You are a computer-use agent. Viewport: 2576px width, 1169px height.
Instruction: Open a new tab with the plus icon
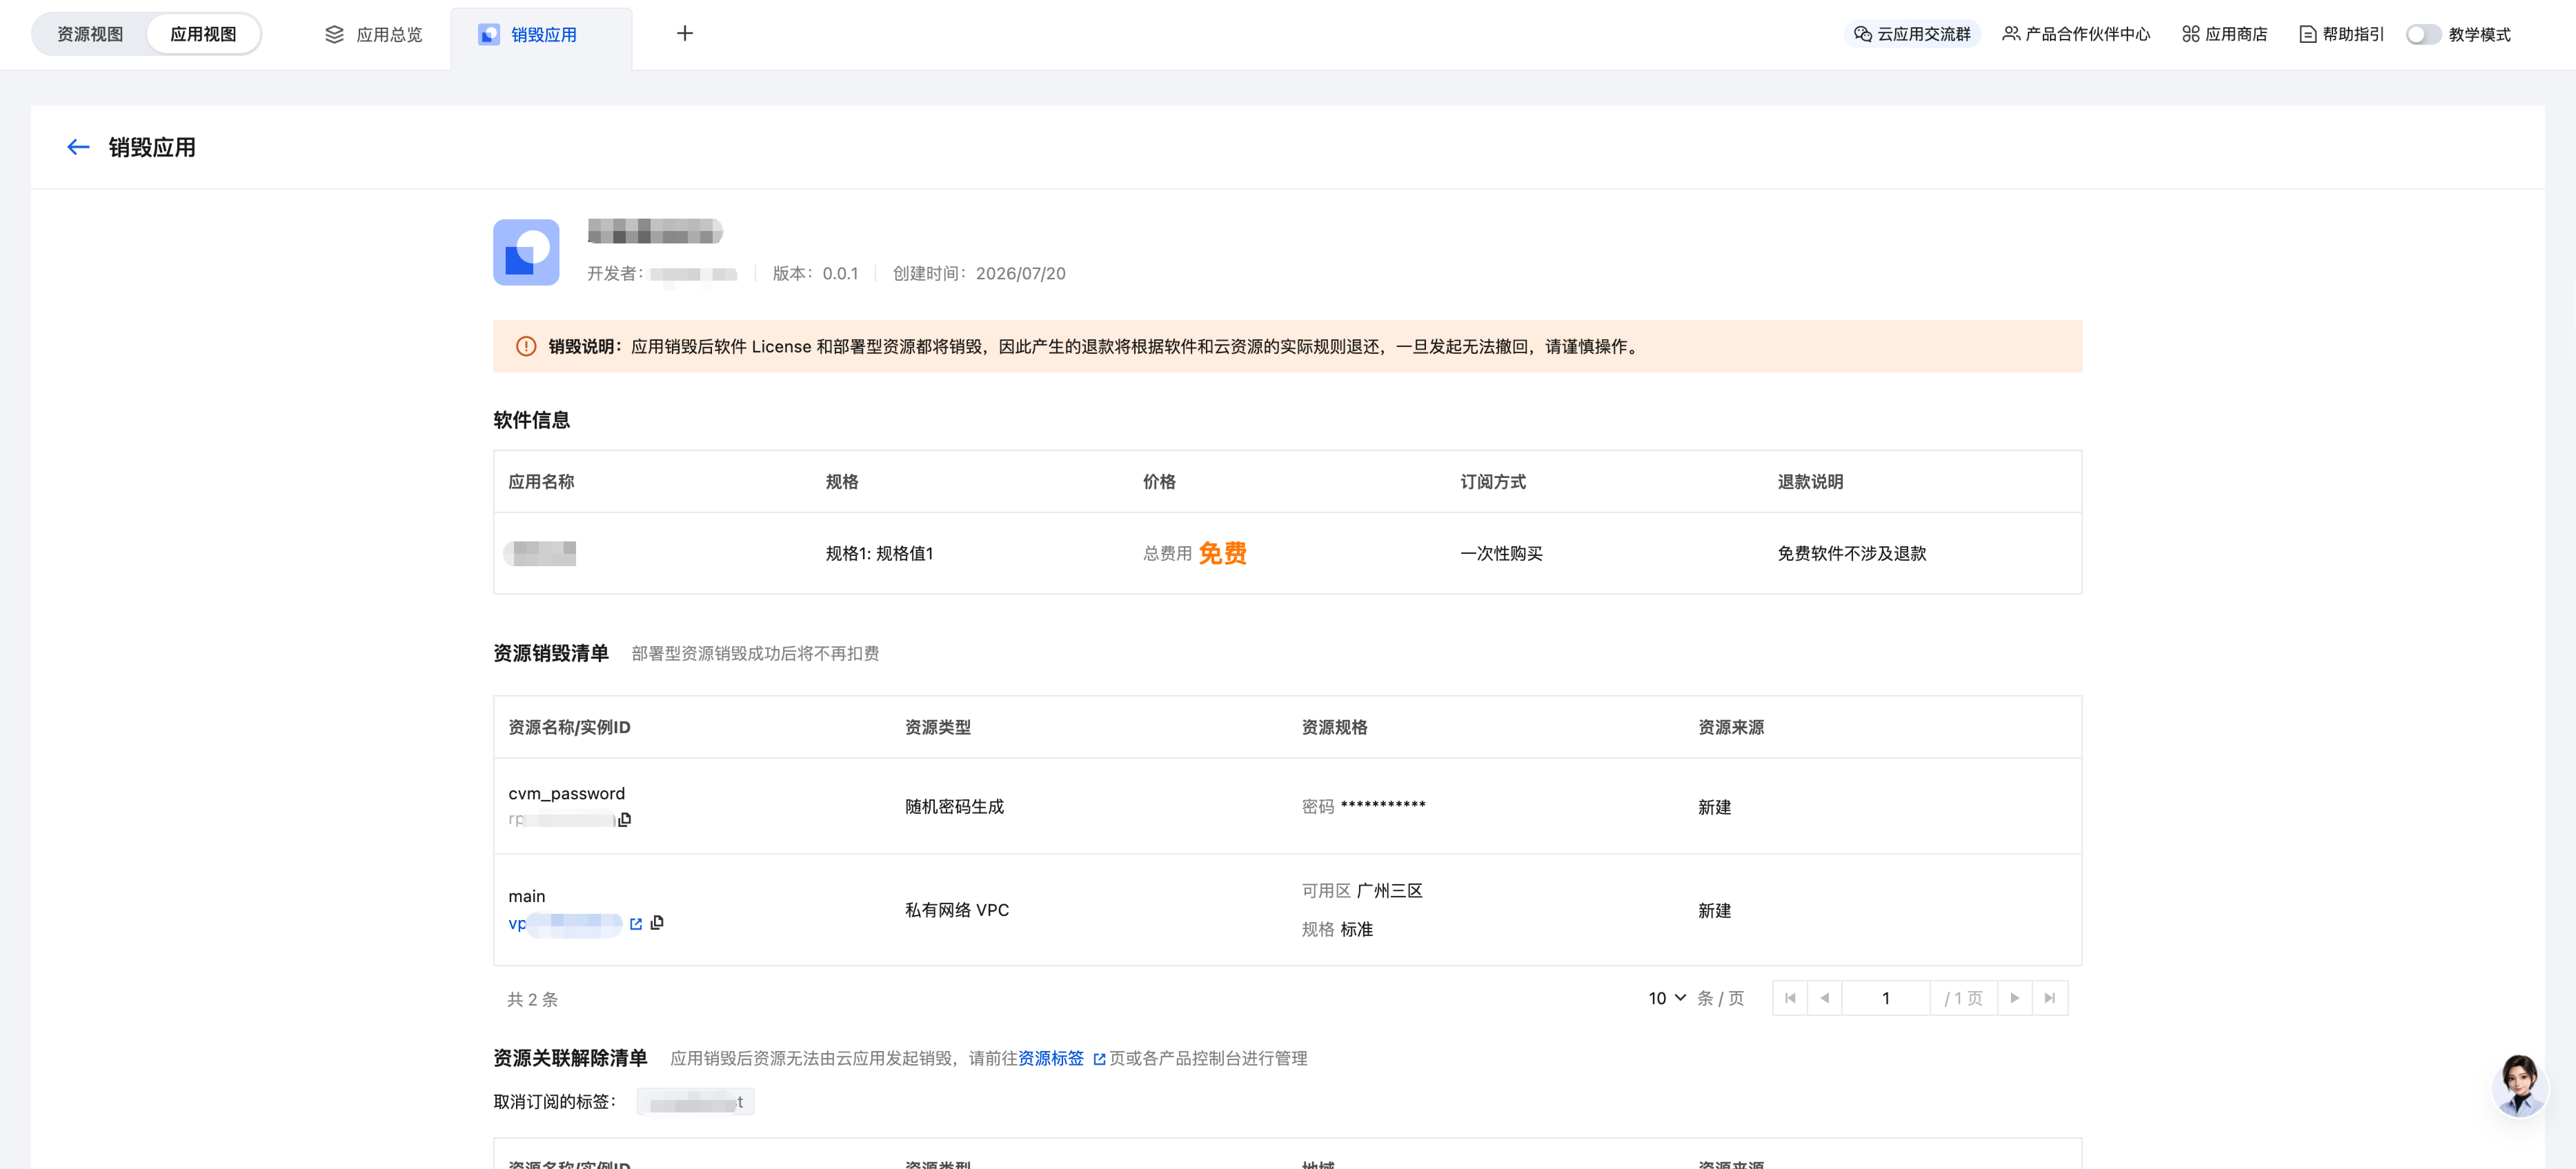[685, 34]
